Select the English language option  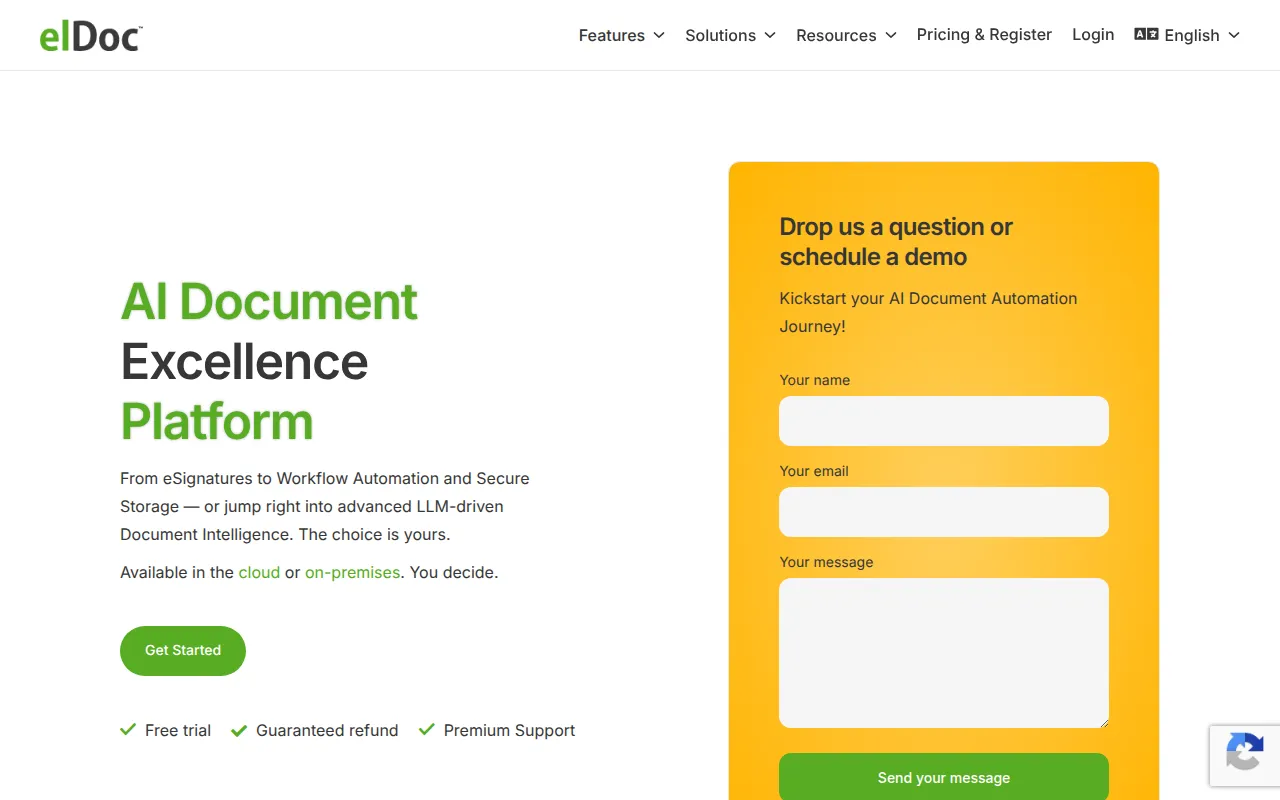[x=1192, y=35]
